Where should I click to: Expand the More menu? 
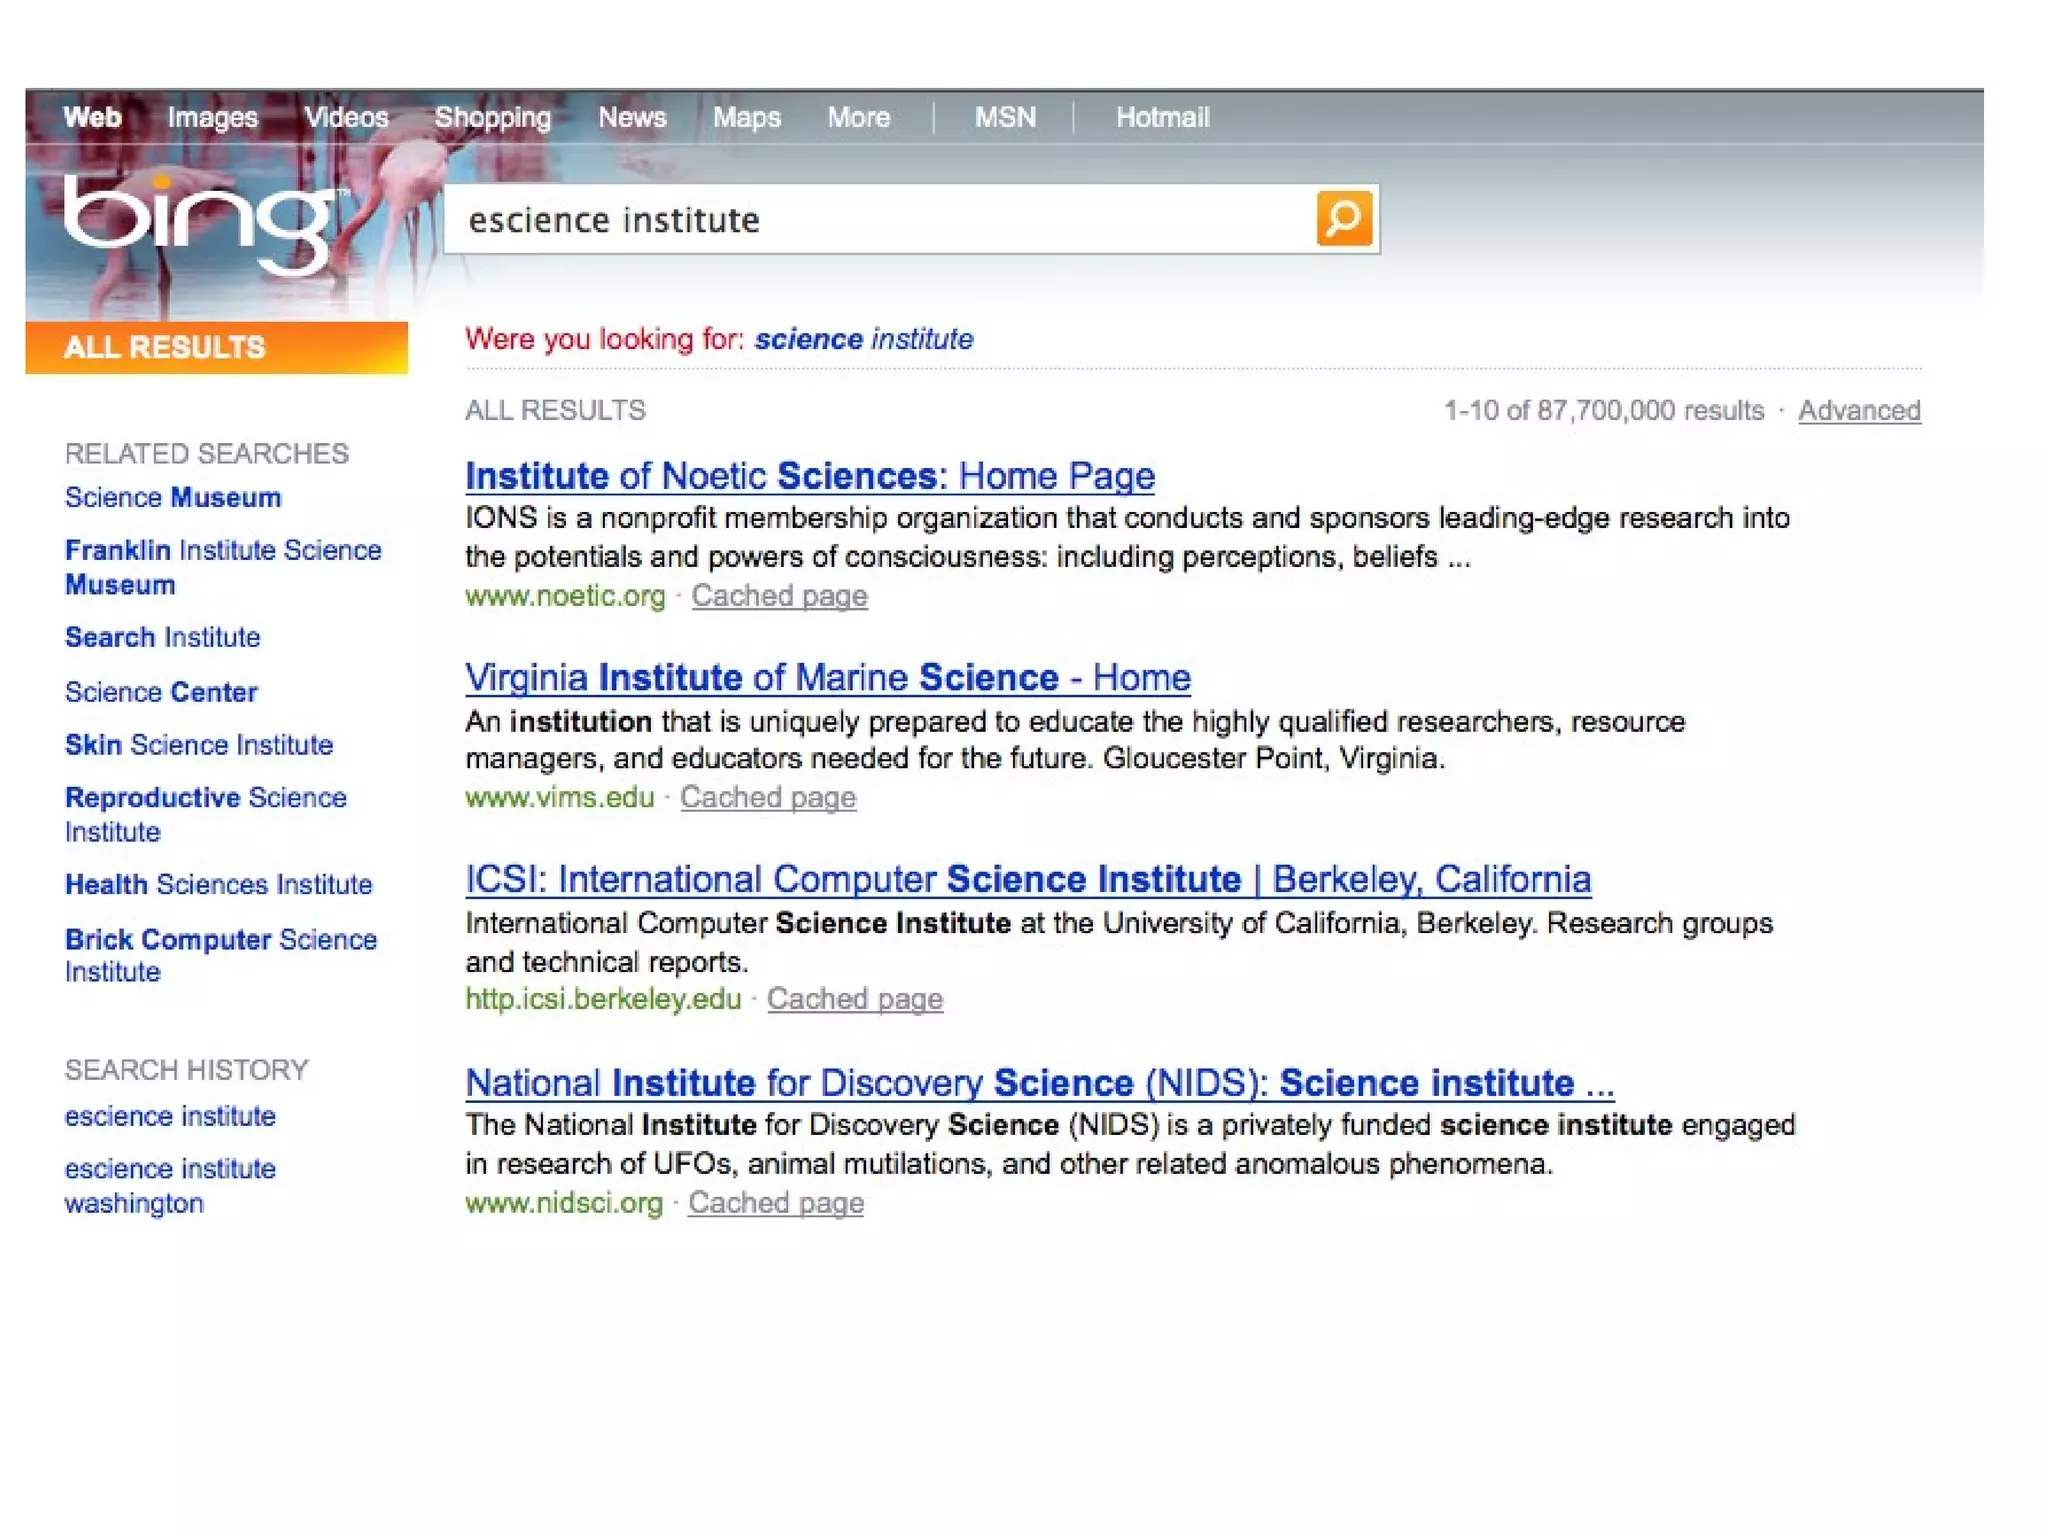(x=858, y=118)
